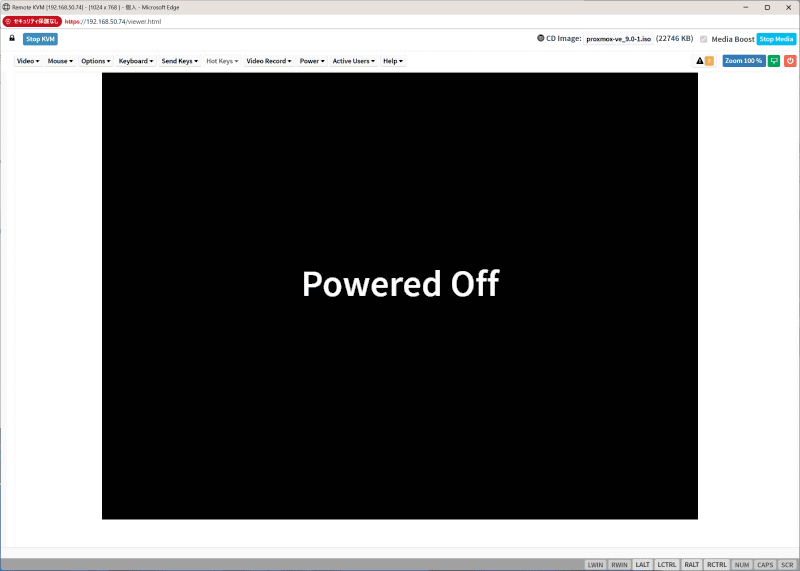800x571 pixels.
Task: Toggle the Media Boost checkbox
Action: point(704,39)
